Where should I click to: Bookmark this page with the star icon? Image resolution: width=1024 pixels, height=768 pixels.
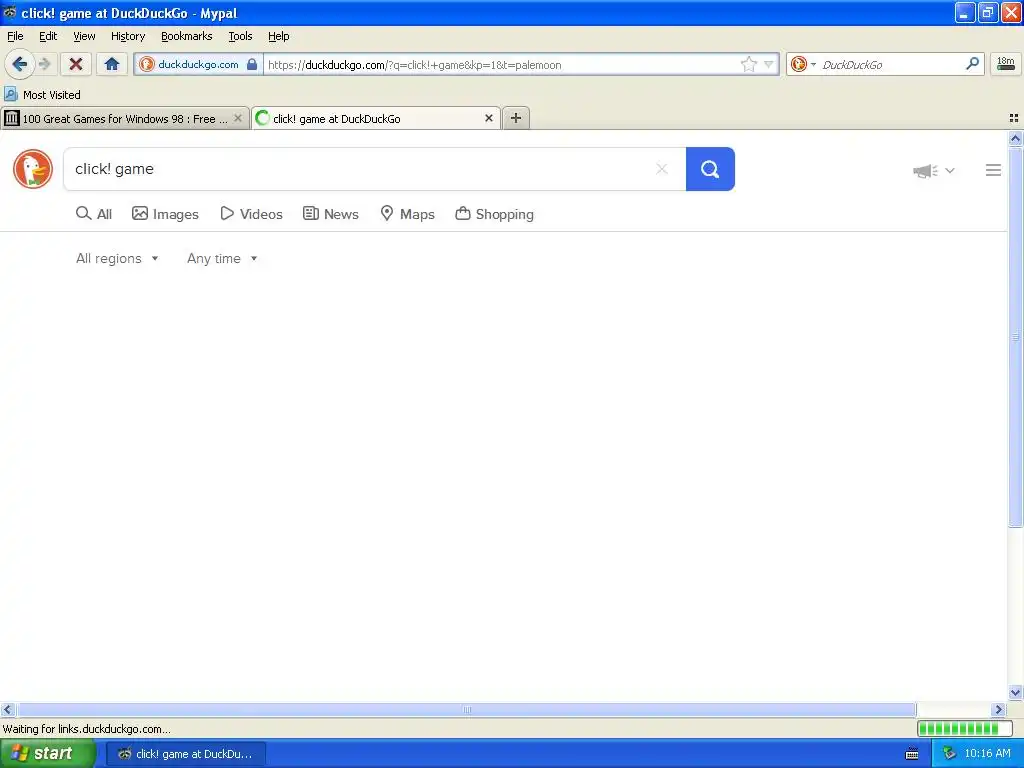(748, 64)
